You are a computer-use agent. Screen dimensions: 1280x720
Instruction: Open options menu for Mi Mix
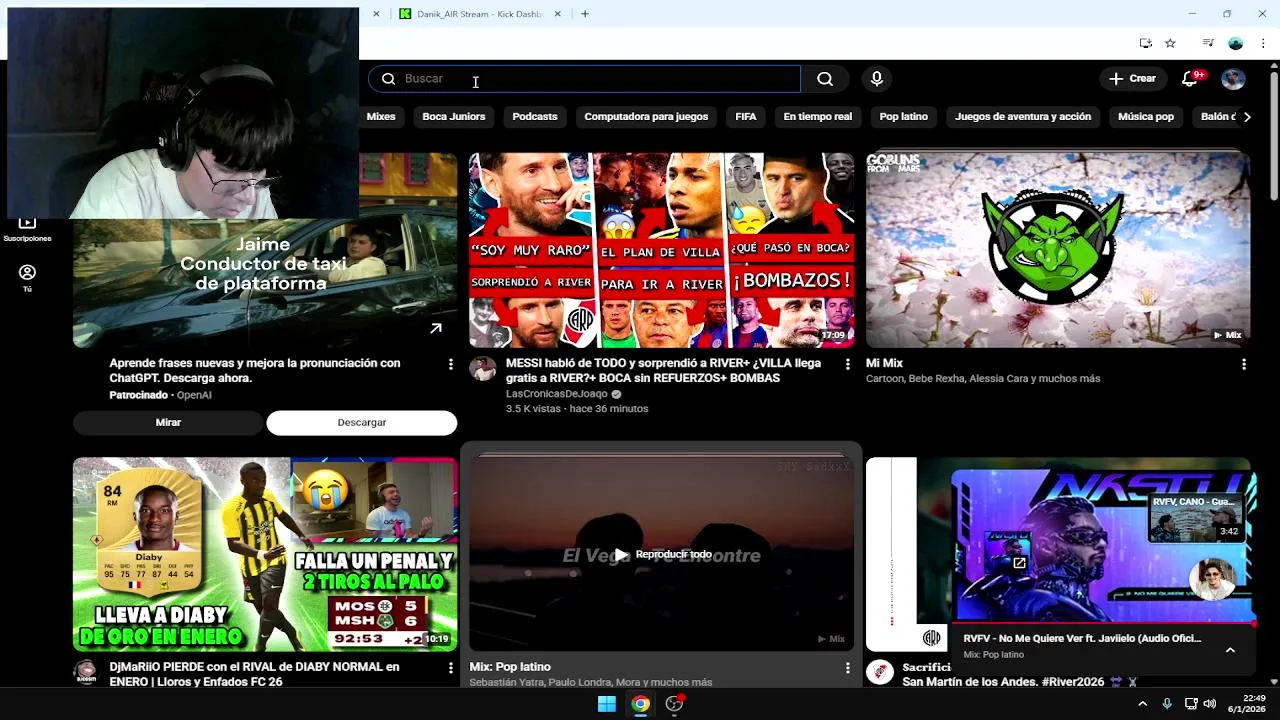click(1243, 365)
